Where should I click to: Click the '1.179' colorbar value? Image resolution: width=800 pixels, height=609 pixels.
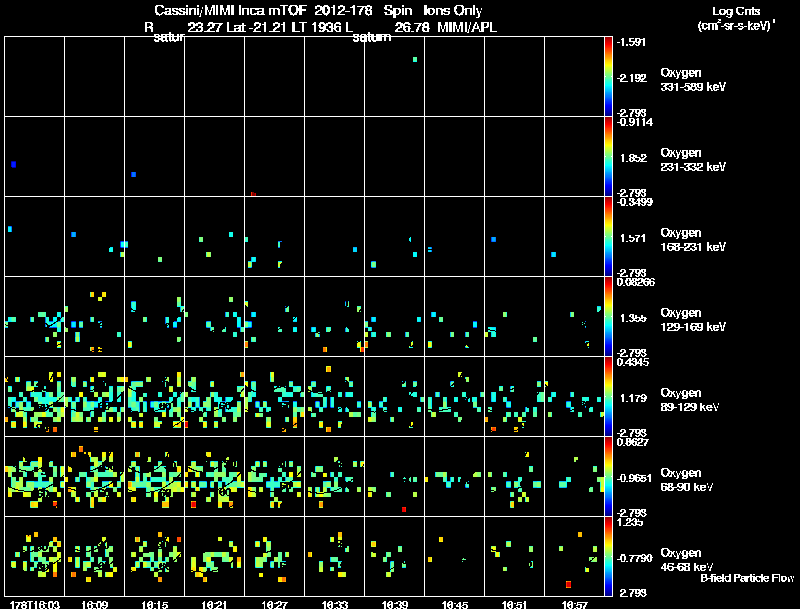633,398
